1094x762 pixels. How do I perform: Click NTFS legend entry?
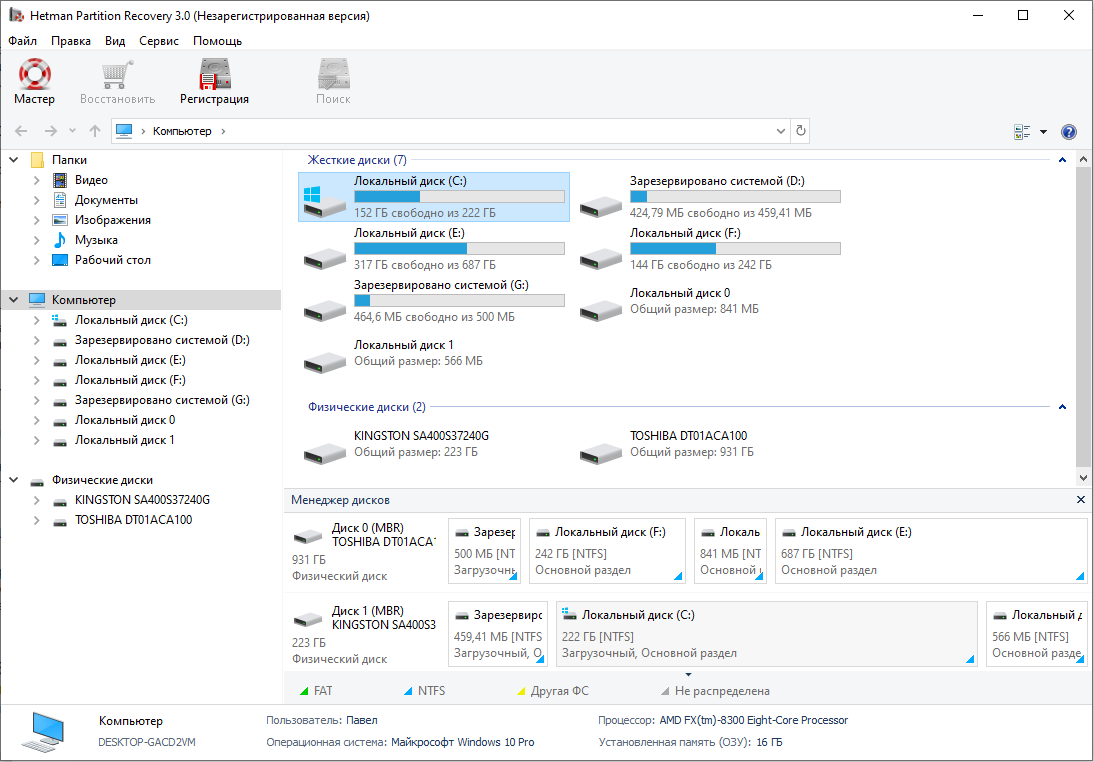point(425,691)
